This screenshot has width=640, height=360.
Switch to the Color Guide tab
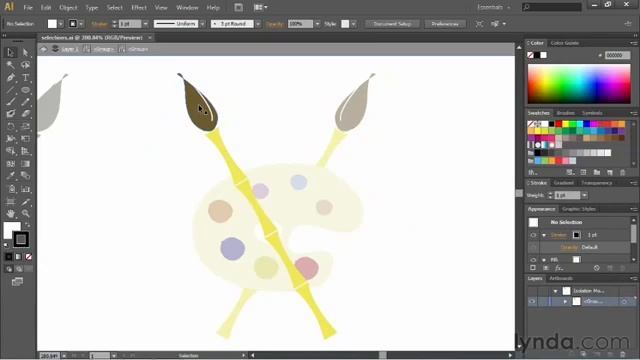(x=565, y=43)
